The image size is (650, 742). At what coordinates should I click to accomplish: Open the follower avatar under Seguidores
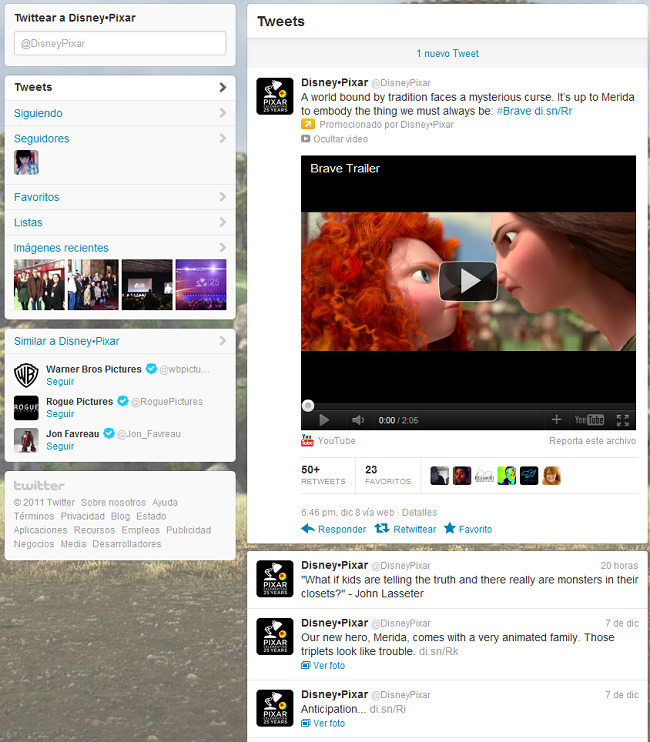coord(26,162)
